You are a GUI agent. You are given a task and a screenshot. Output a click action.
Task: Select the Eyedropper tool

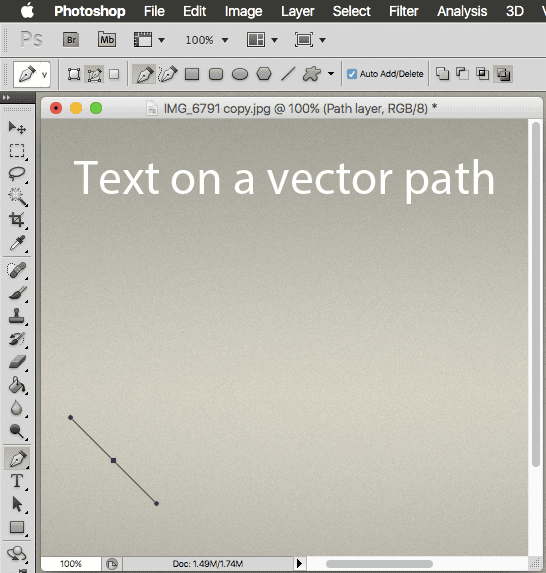tap(17, 243)
